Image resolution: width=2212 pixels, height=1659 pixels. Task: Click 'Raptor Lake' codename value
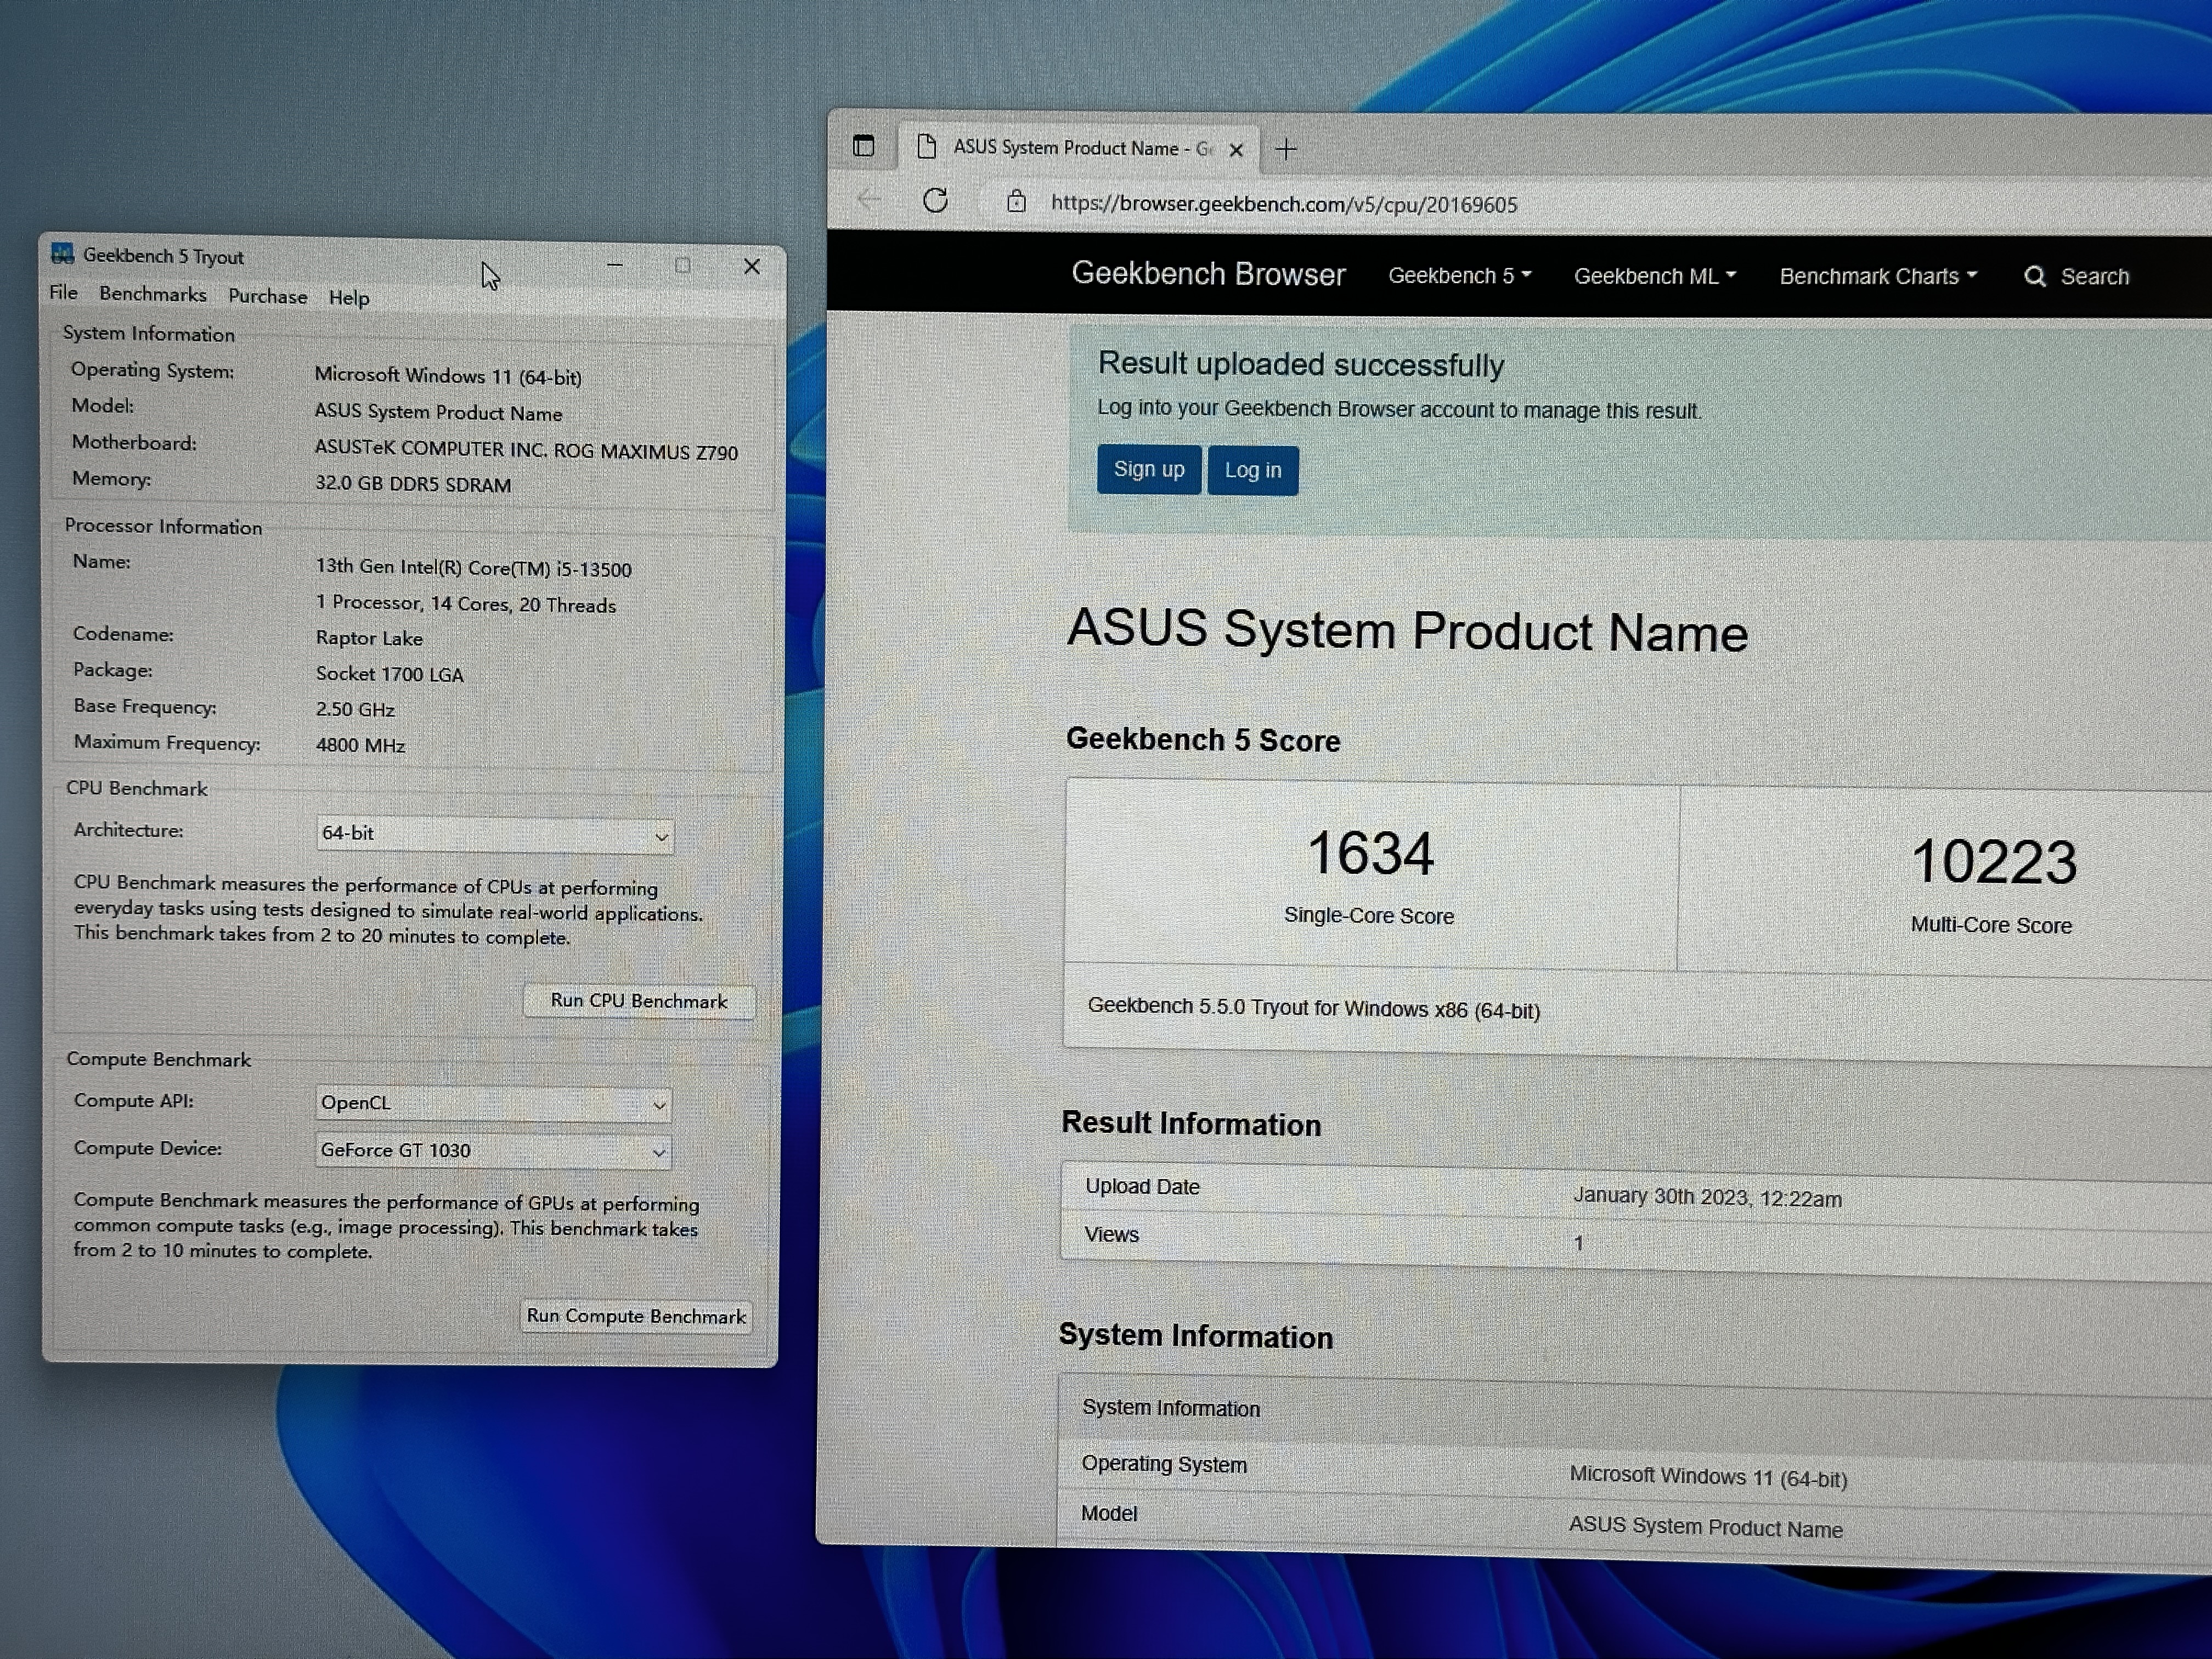(369, 638)
